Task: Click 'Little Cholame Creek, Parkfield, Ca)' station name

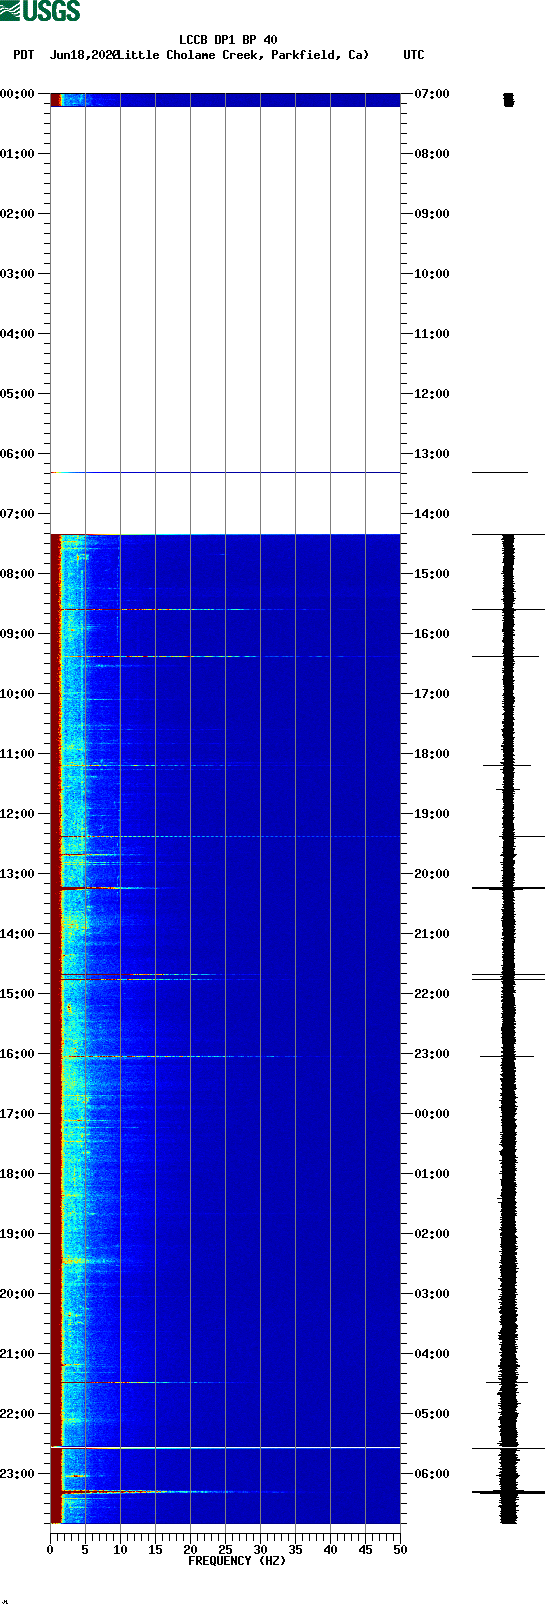Action: point(243,55)
